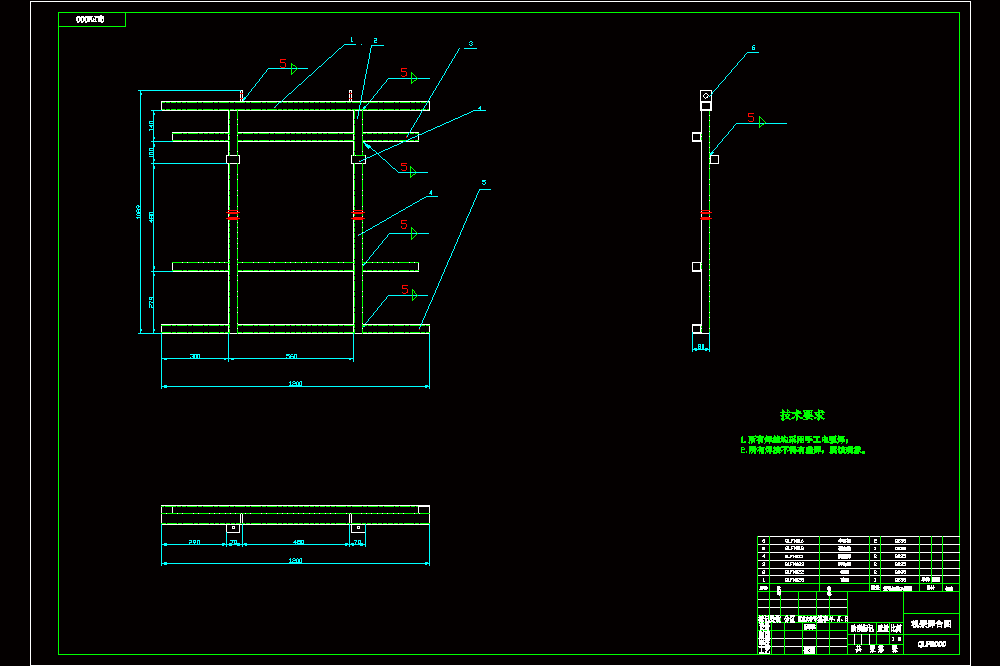The height and width of the screenshot is (666, 1000).
Task: Click the "300" dimension in front view
Action: 195,356
